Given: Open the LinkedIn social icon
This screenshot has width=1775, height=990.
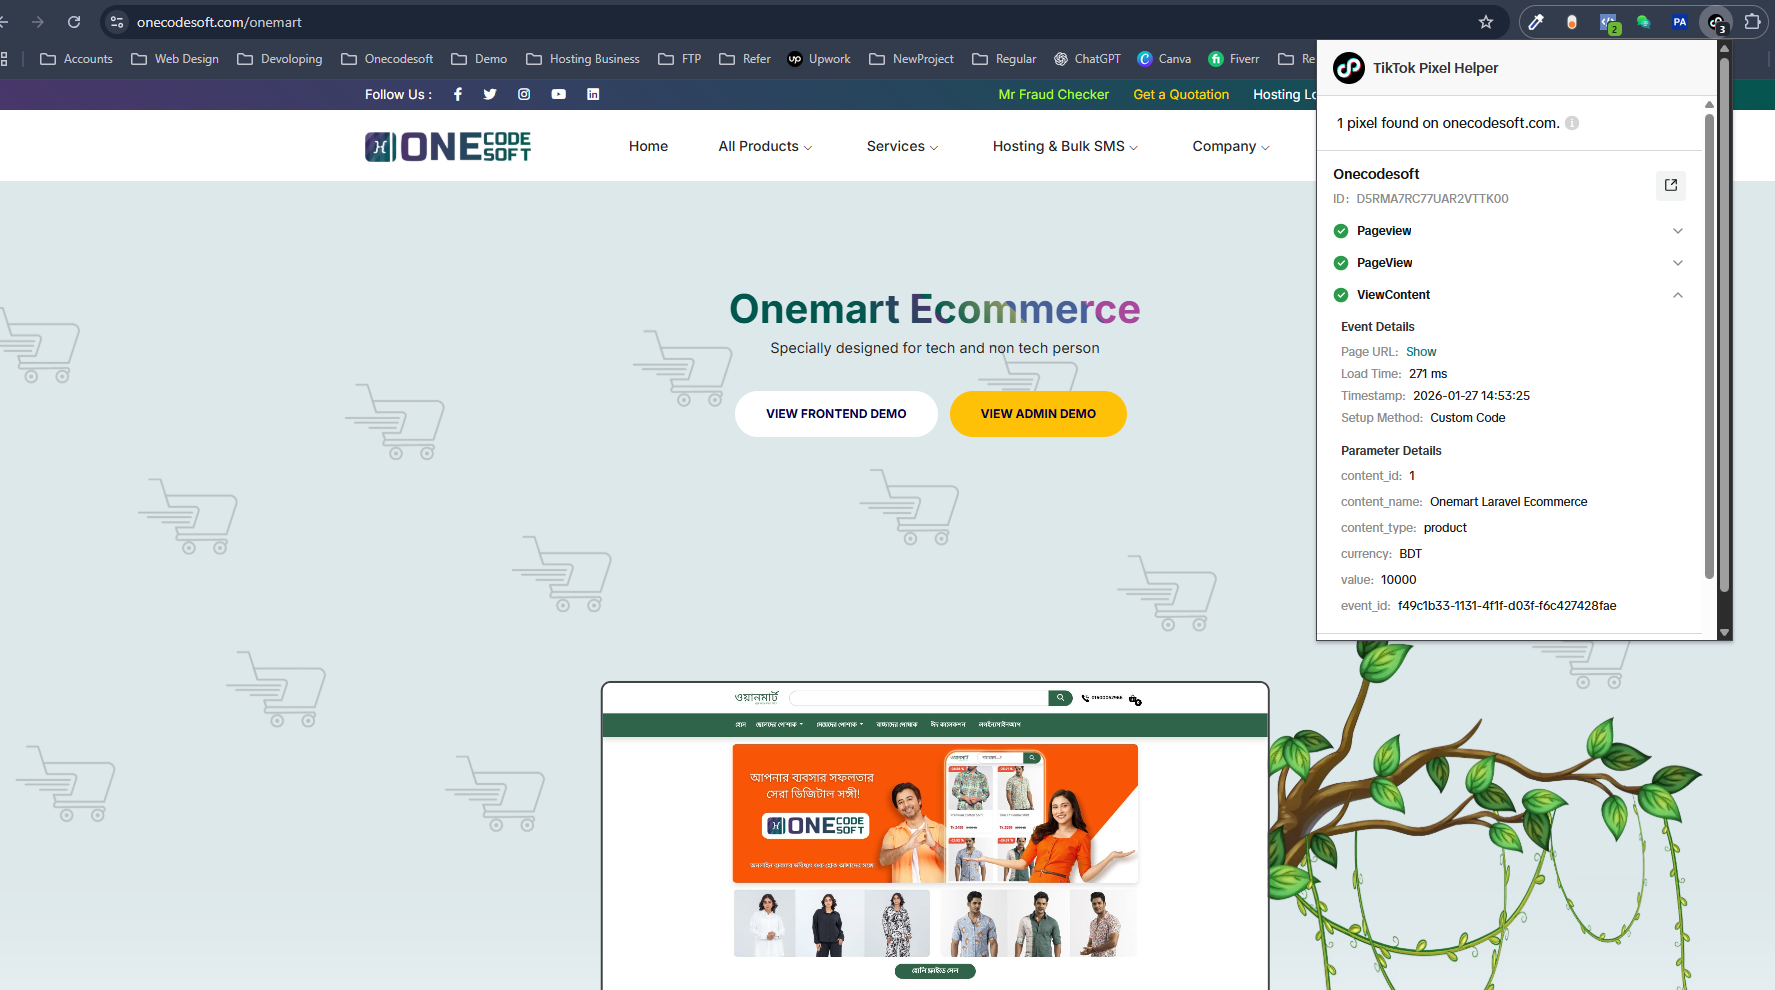Looking at the screenshot, I should [593, 94].
